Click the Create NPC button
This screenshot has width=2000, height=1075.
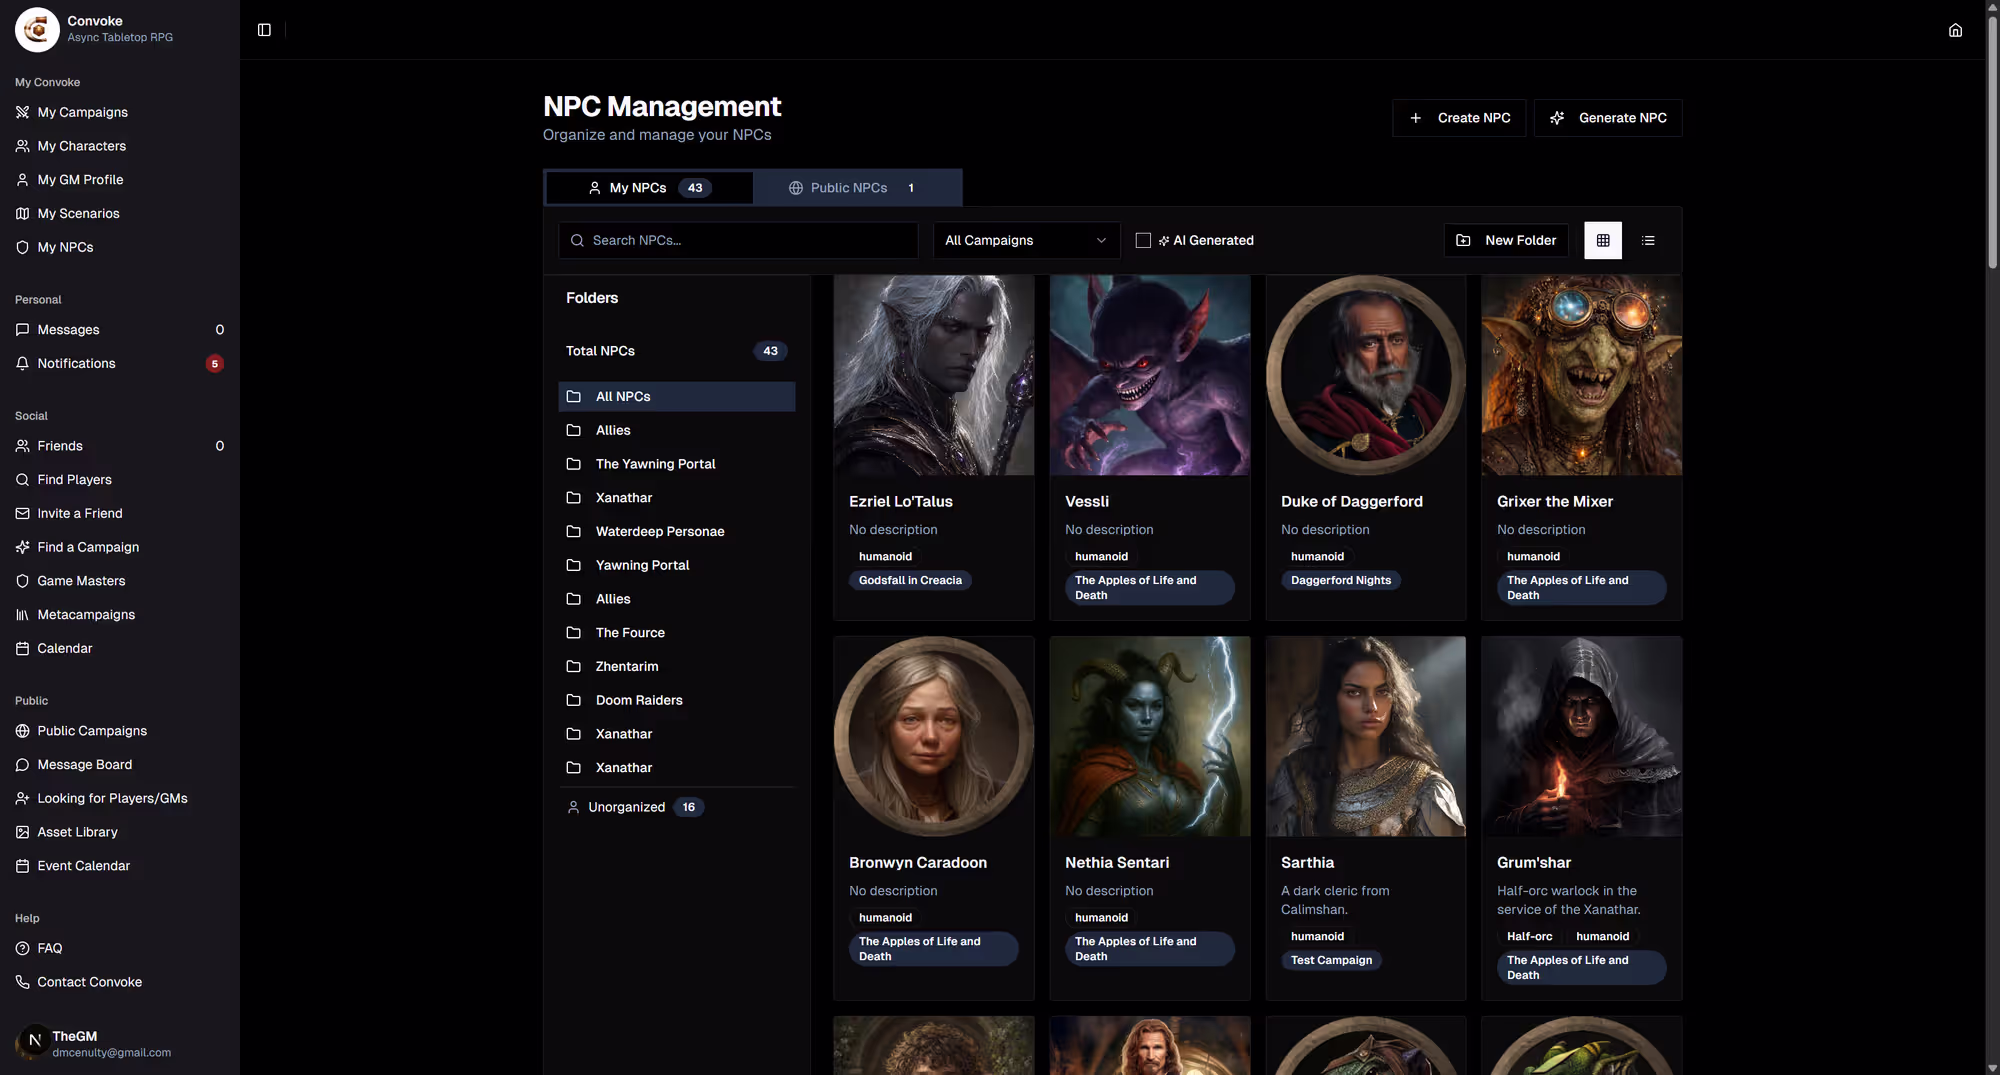point(1459,118)
